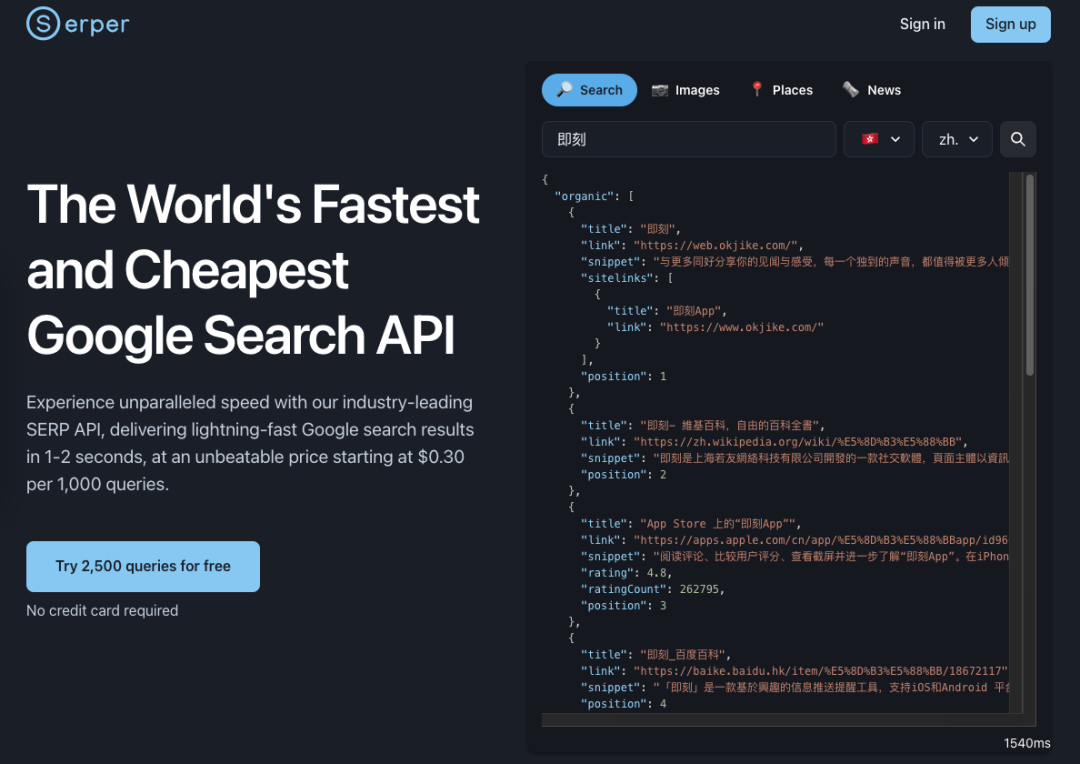Click Try 2,500 queries for free
The height and width of the screenshot is (764, 1080).
[143, 566]
